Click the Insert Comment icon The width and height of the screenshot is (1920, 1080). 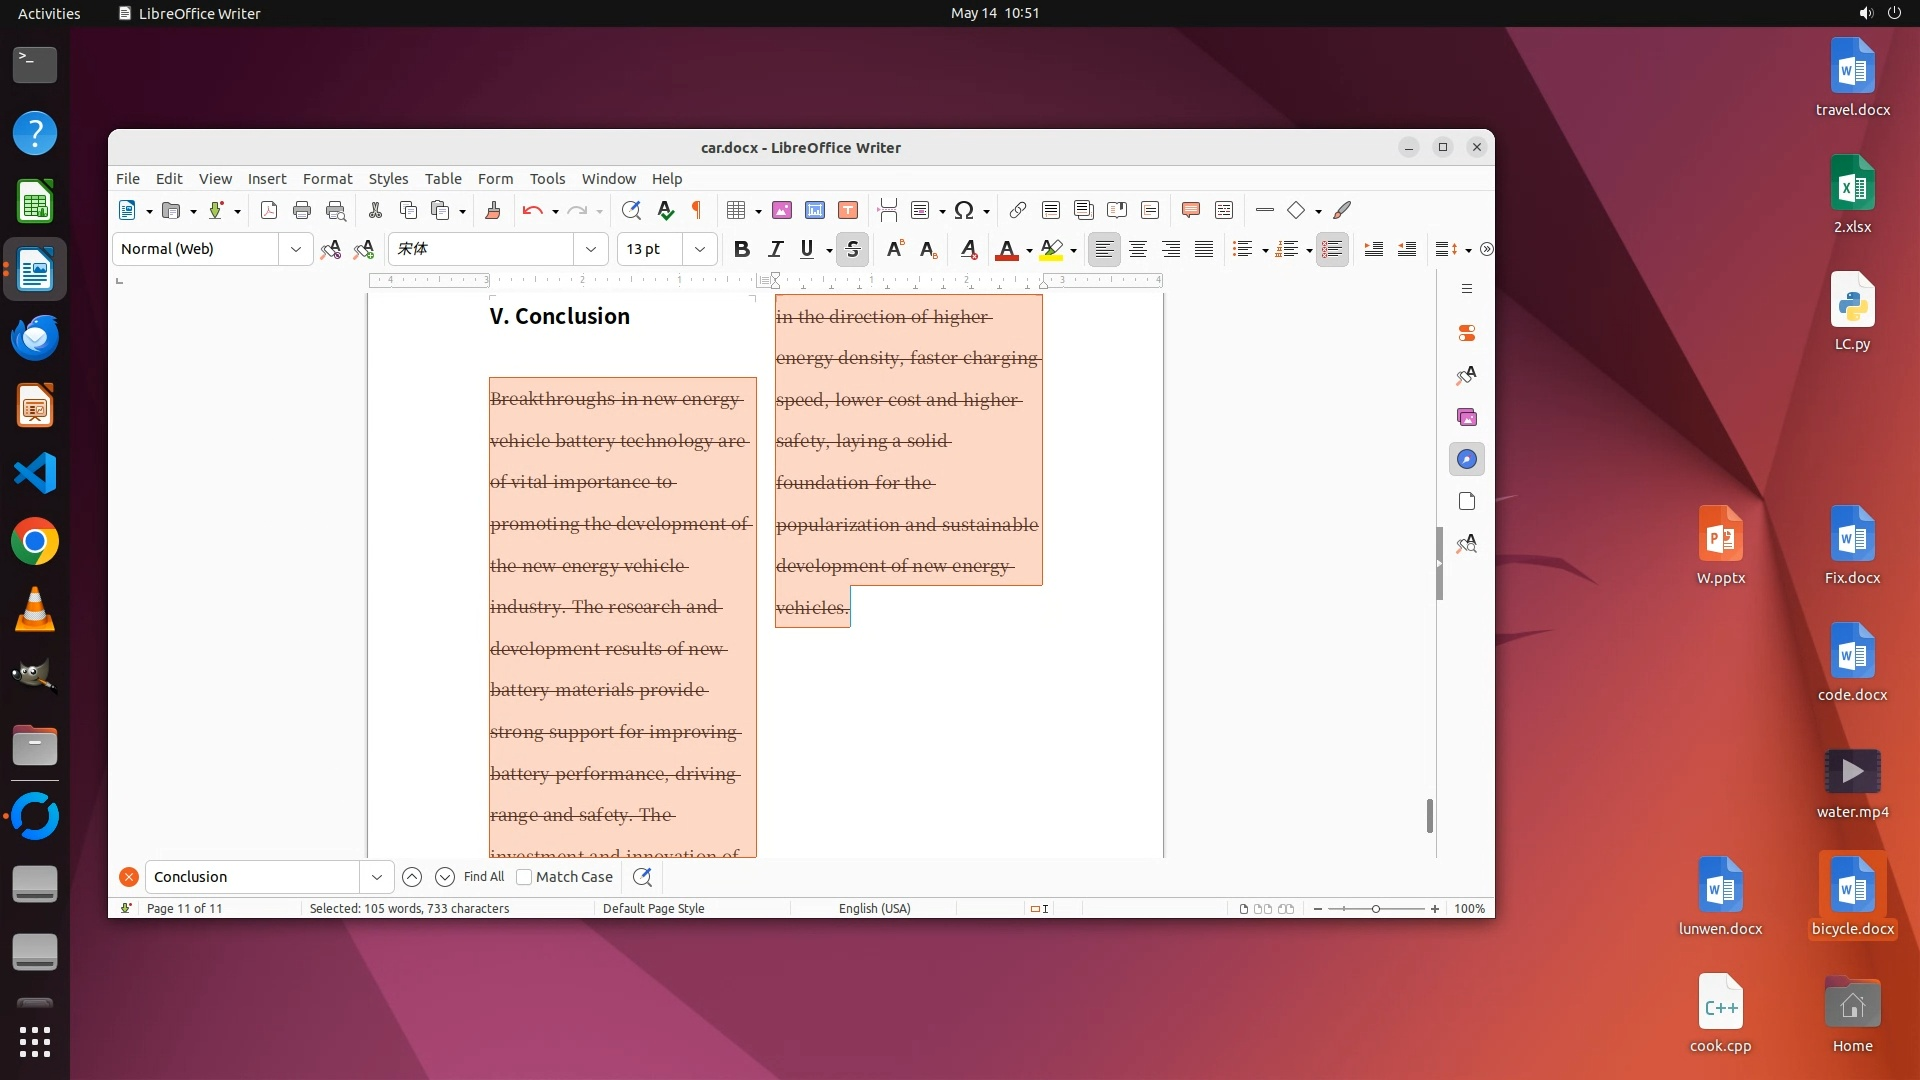[1190, 210]
